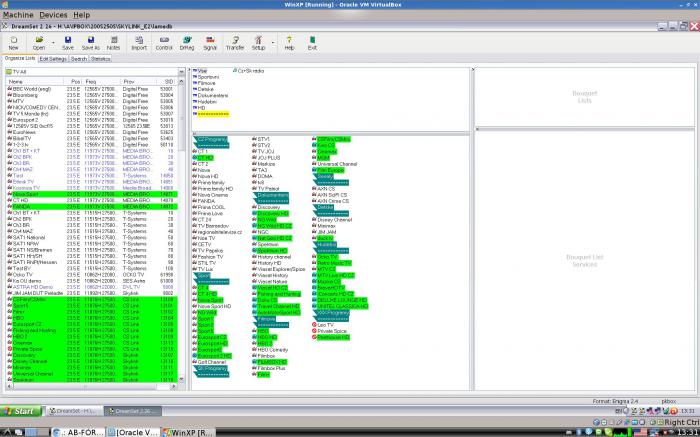700x437 pixels.
Task: Select the OCKO TV row in service list
Action: point(92,275)
